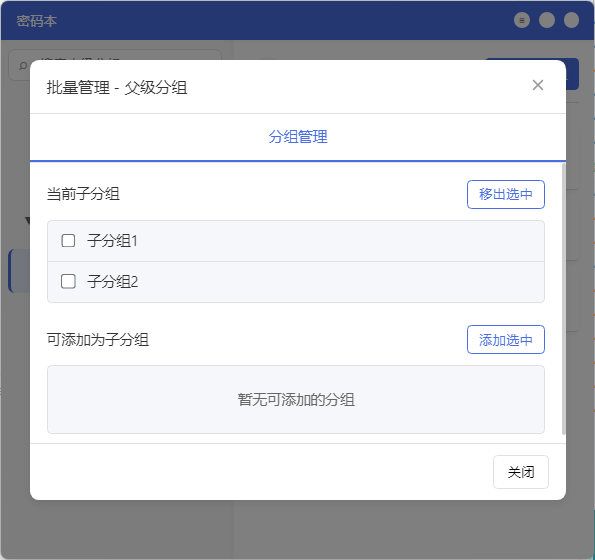The image size is (595, 560).
Task: Close the 批量管理 dialog with X icon
Action: pyautogui.click(x=538, y=85)
